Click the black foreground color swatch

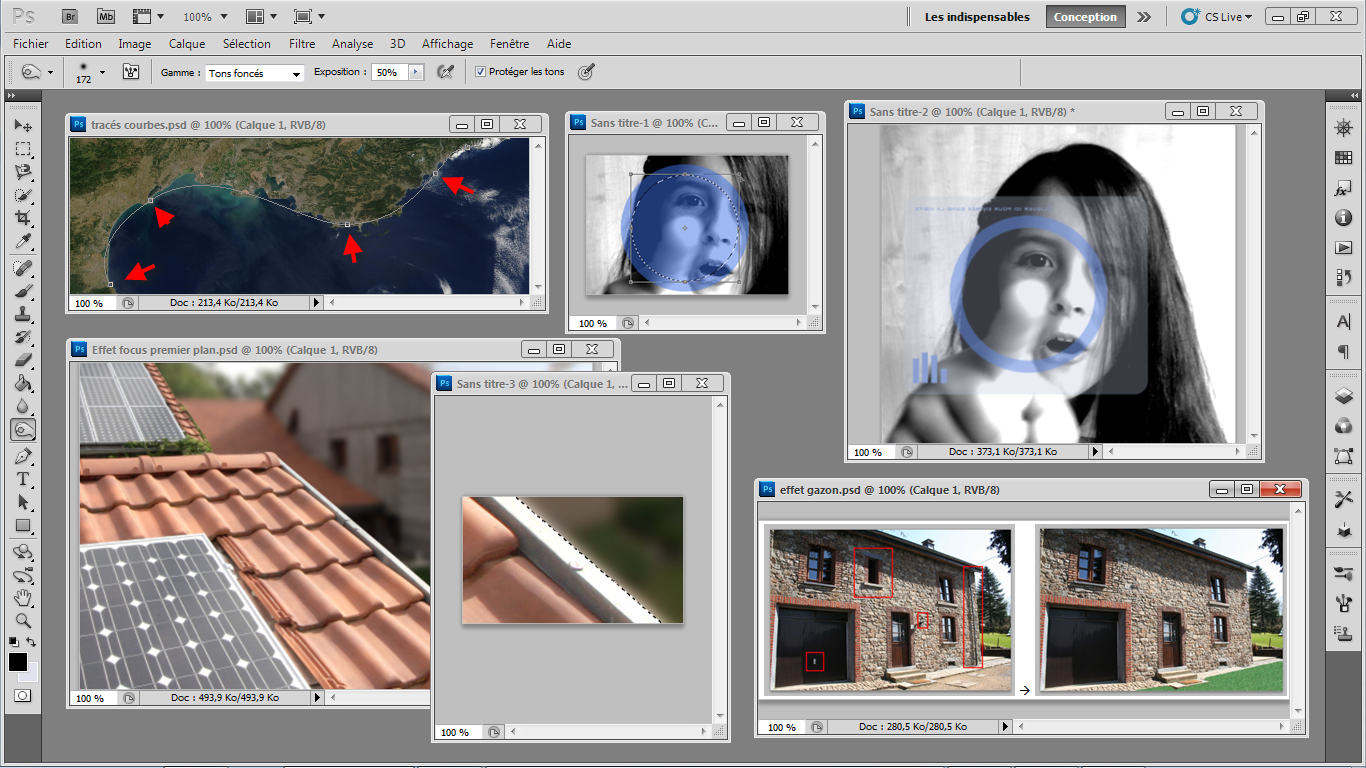(x=18, y=662)
